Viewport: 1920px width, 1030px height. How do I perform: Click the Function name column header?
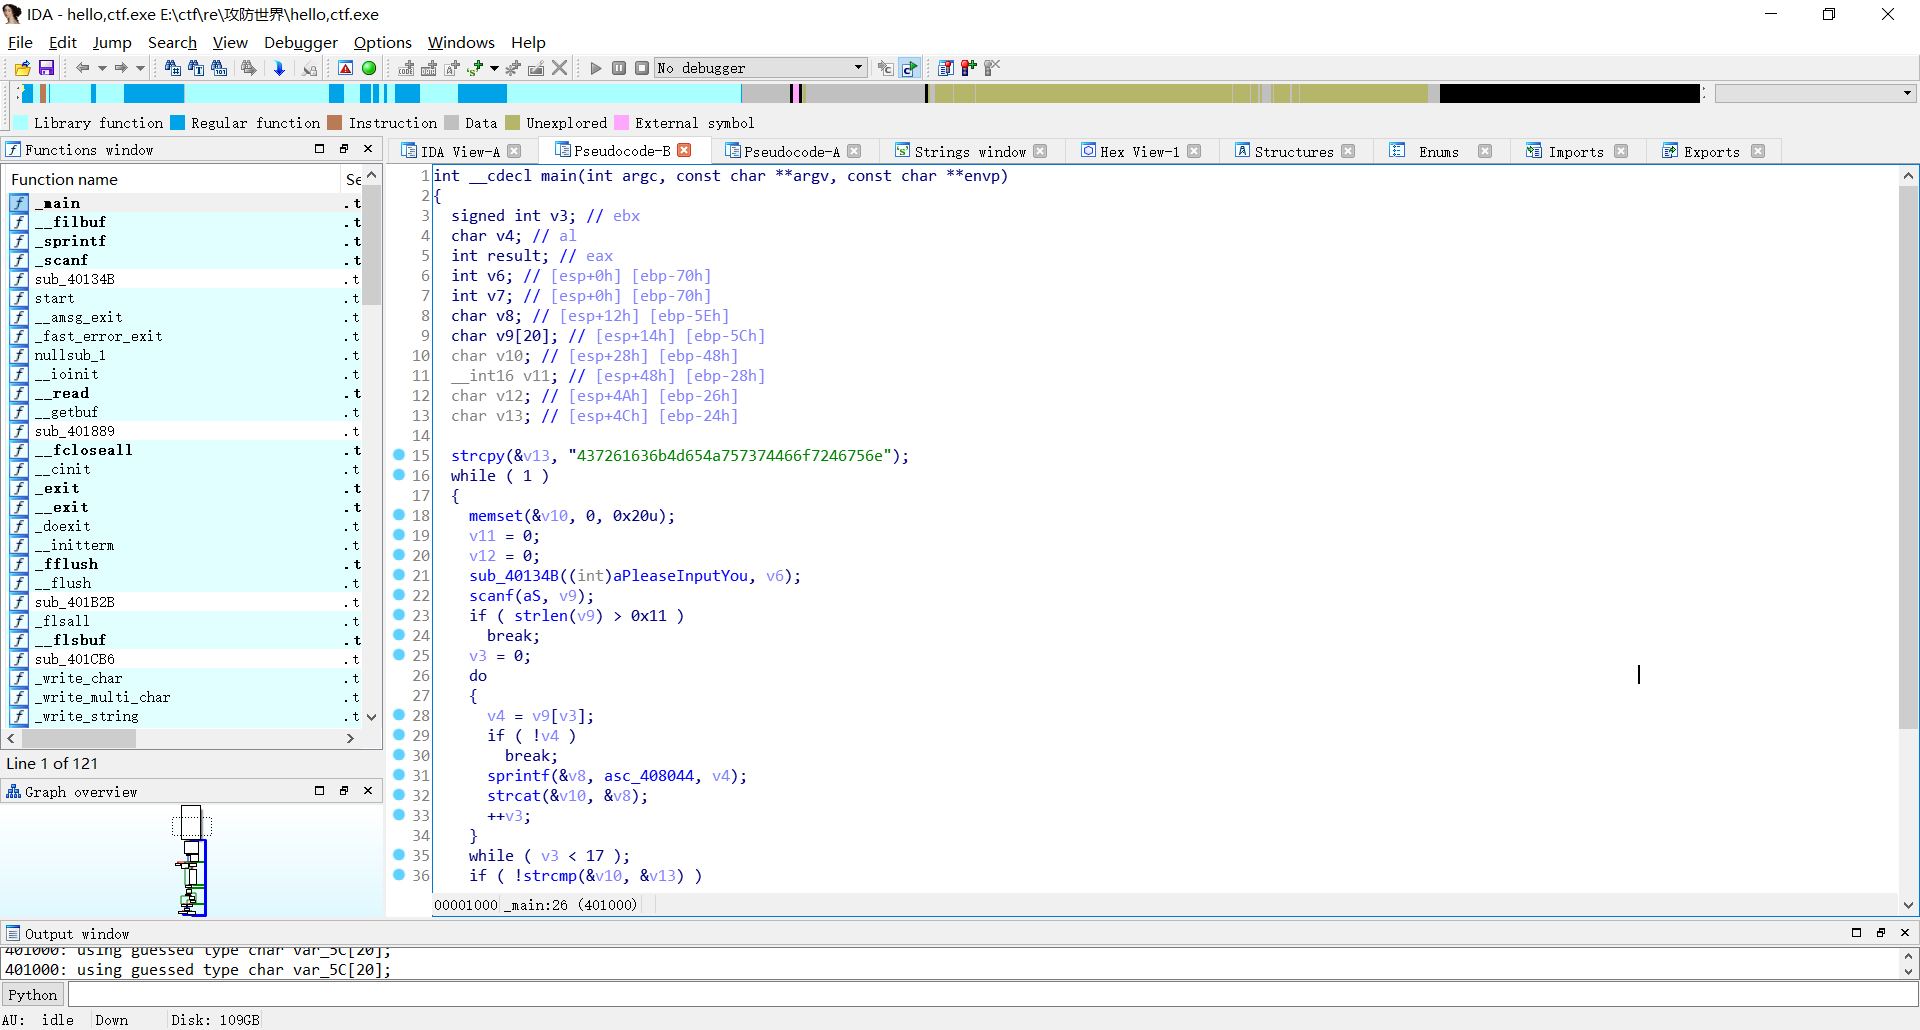[x=173, y=179]
